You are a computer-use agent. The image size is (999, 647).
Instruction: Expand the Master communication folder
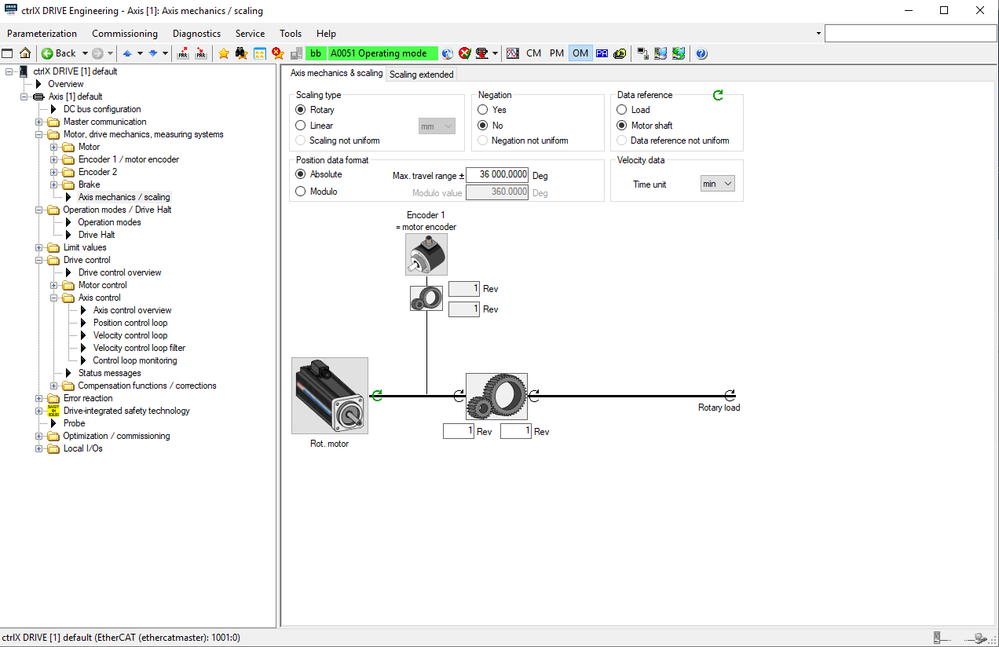tap(39, 122)
